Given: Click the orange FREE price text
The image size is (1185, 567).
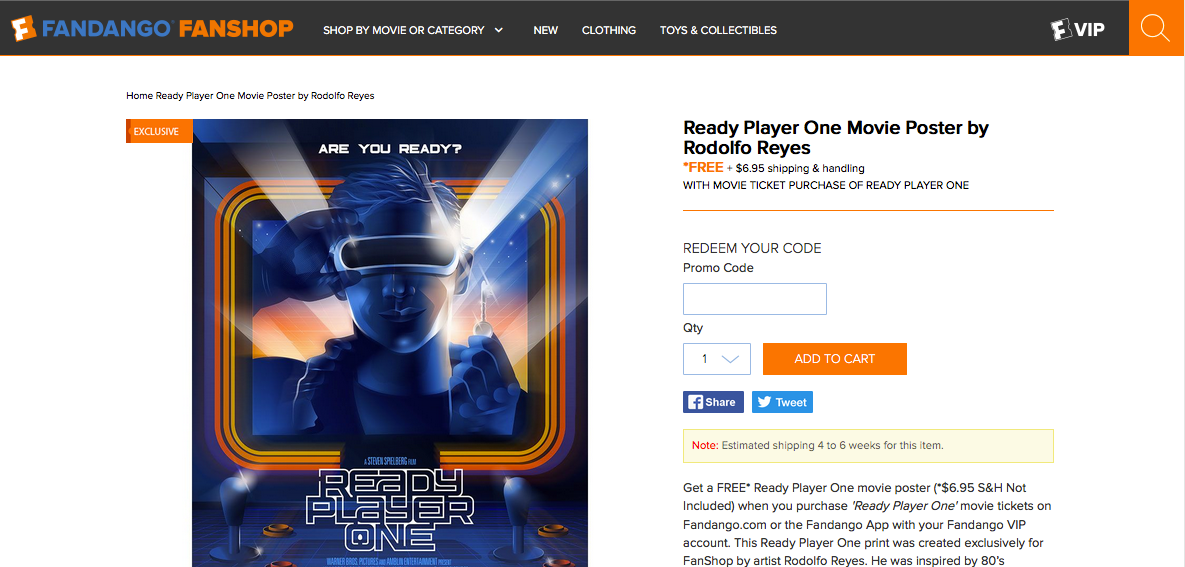Looking at the screenshot, I should [703, 168].
